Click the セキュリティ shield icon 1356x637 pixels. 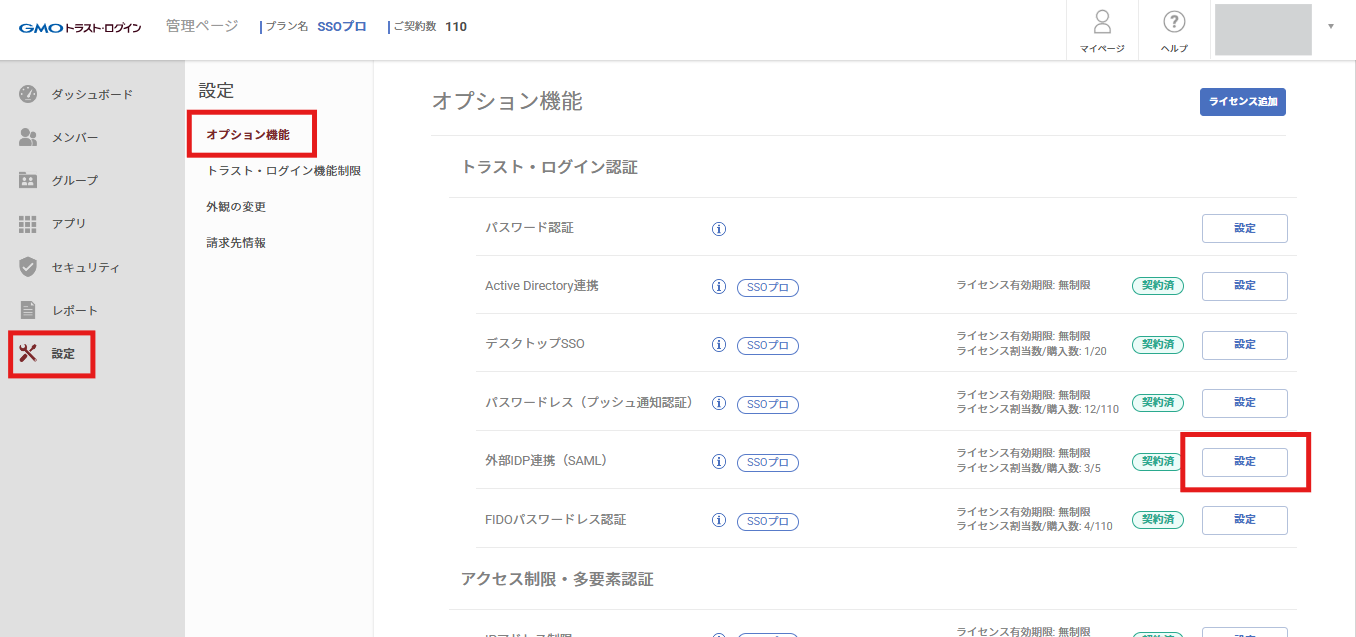pyautogui.click(x=28, y=267)
